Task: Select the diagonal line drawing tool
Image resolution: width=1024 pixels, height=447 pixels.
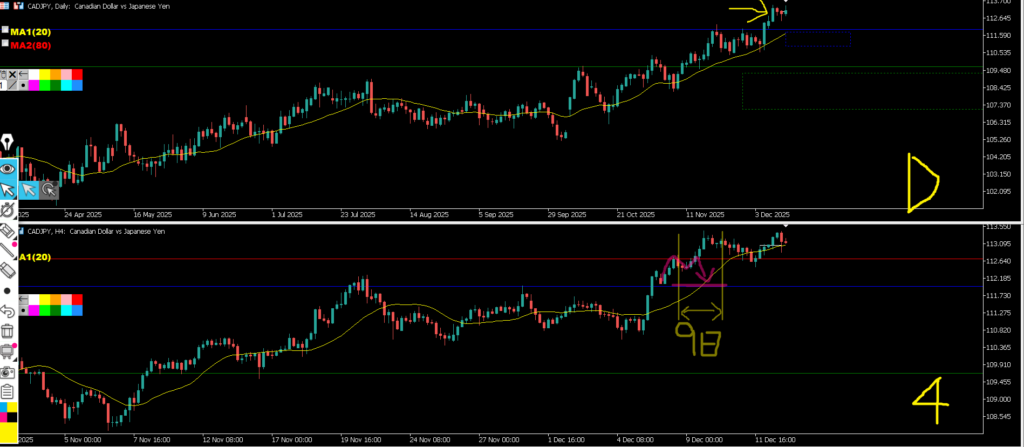Action: click(x=7, y=250)
